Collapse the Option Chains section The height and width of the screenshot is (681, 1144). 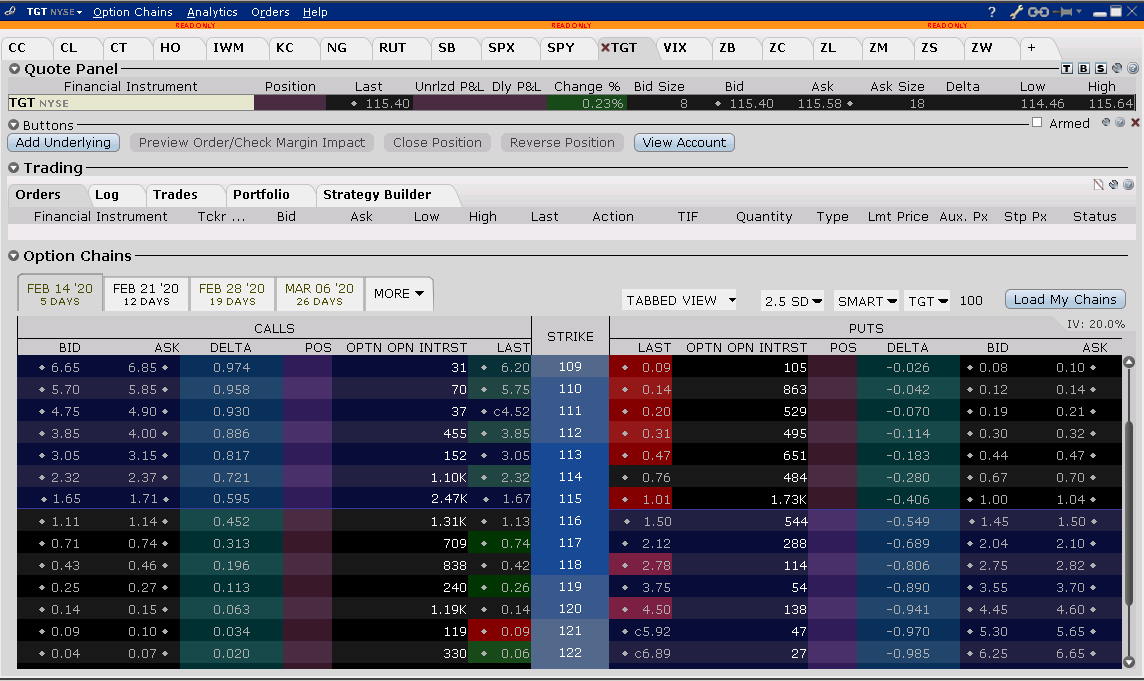[x=15, y=256]
